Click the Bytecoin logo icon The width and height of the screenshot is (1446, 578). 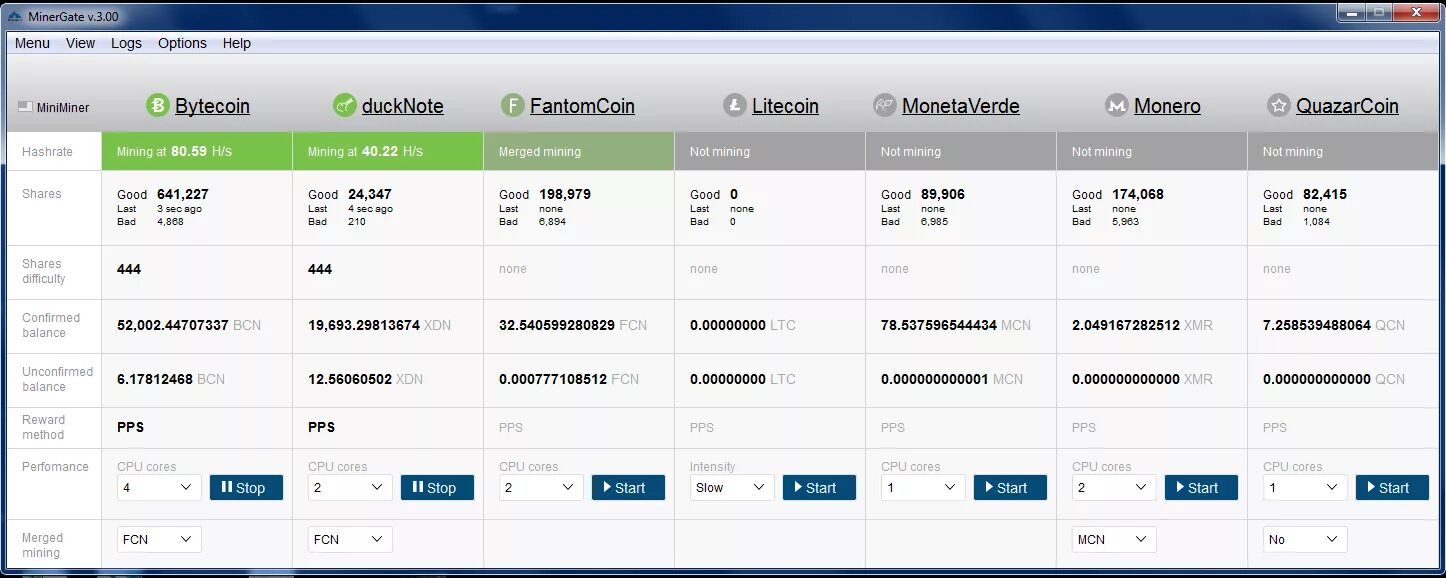pos(158,105)
